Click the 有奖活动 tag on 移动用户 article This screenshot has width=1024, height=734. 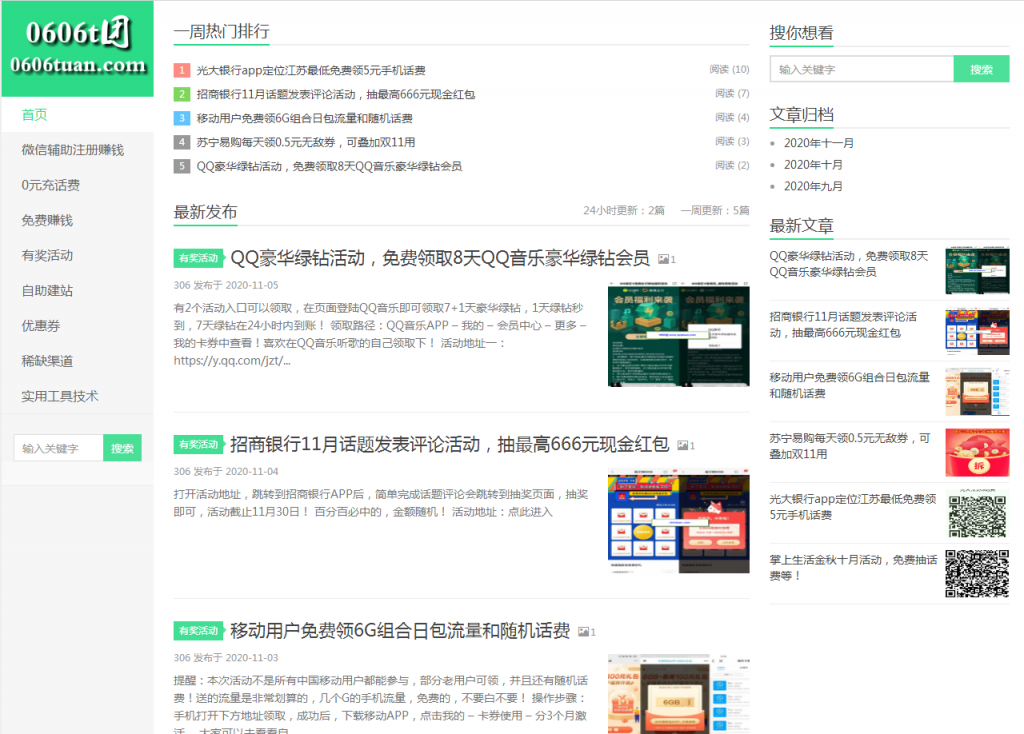click(x=199, y=631)
